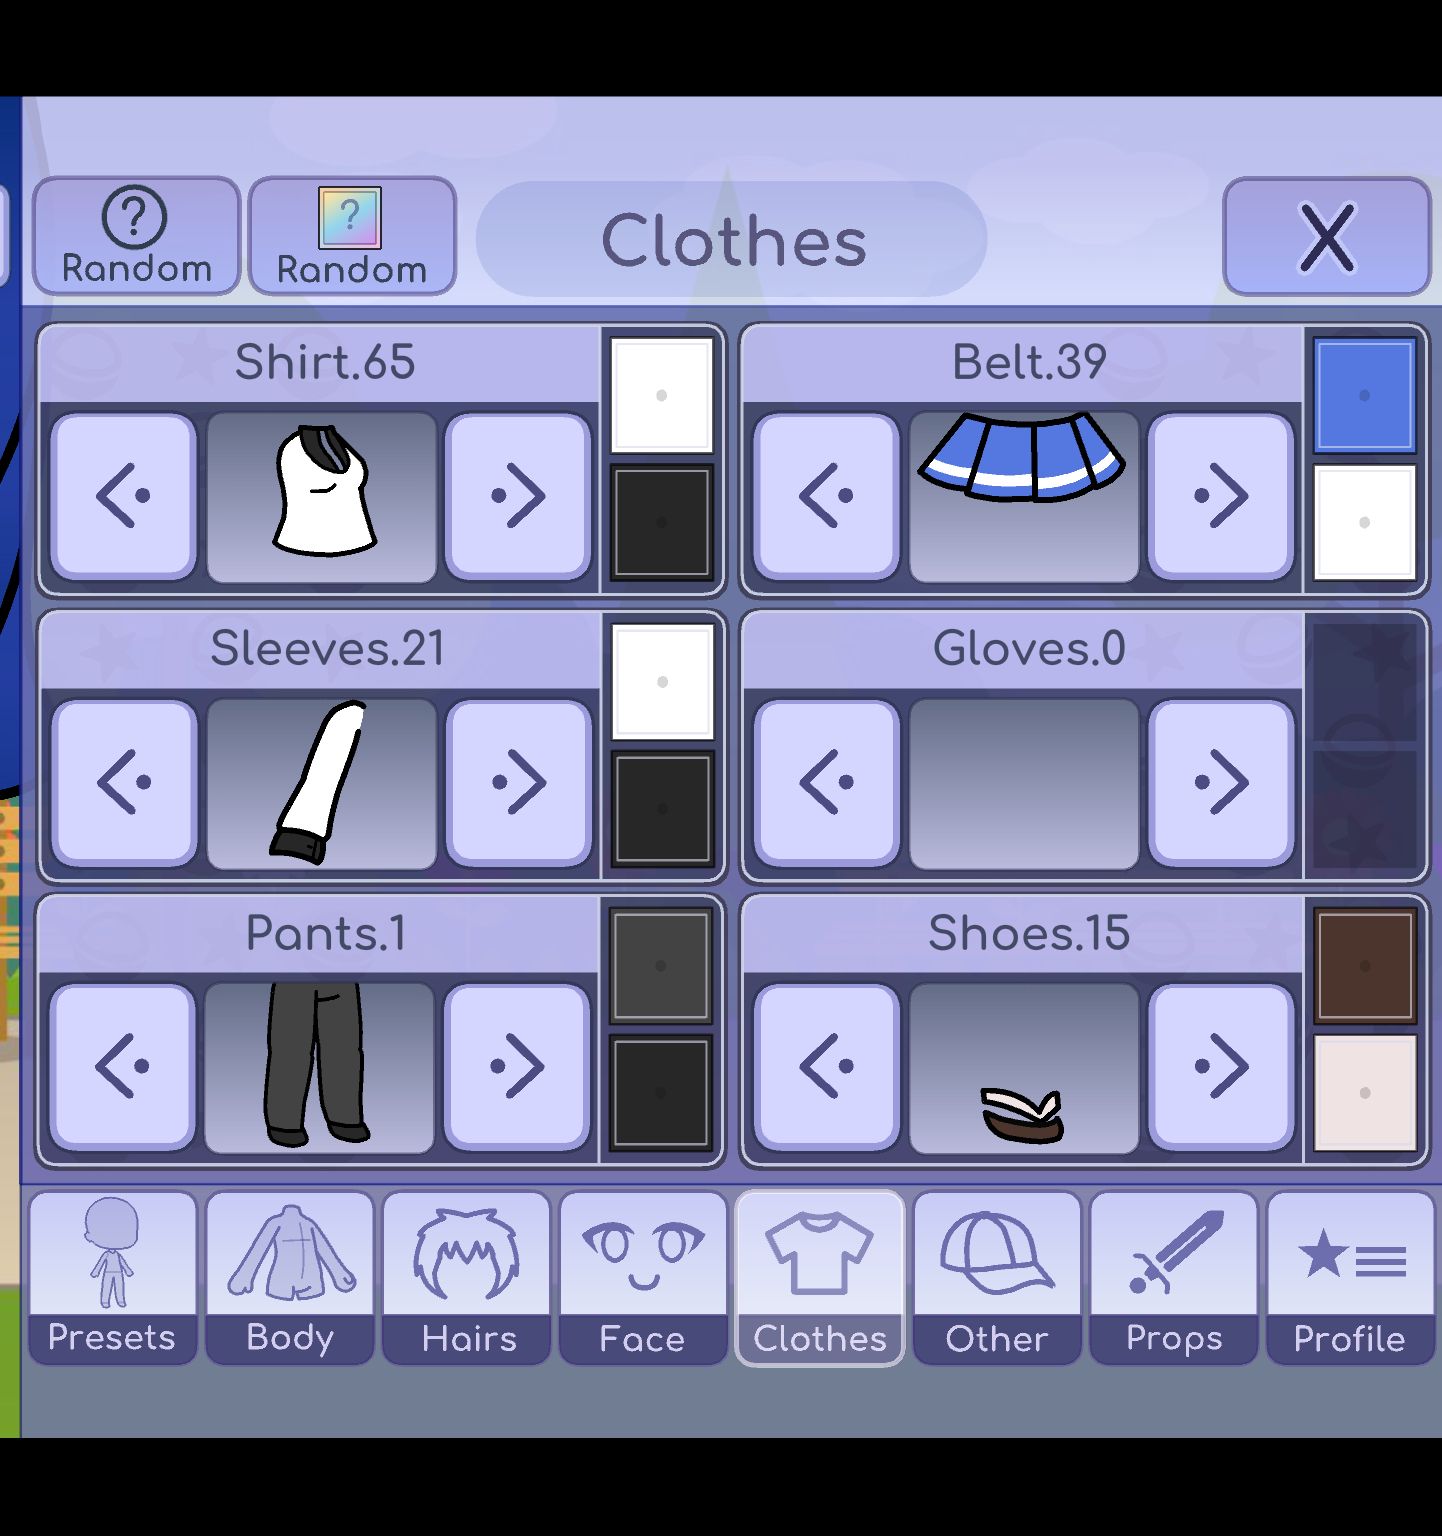
Task: Pick the brown Shoes primary color swatch
Action: (1365, 966)
